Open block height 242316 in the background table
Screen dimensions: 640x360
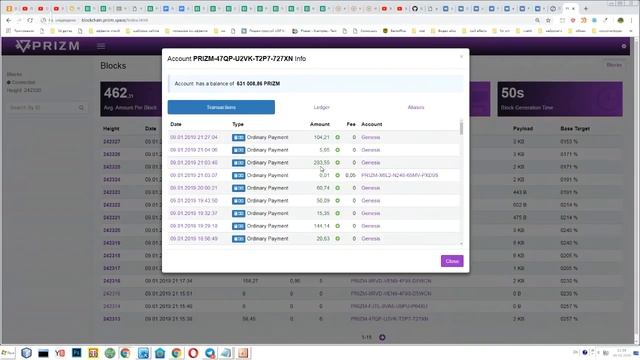pyautogui.click(x=111, y=281)
